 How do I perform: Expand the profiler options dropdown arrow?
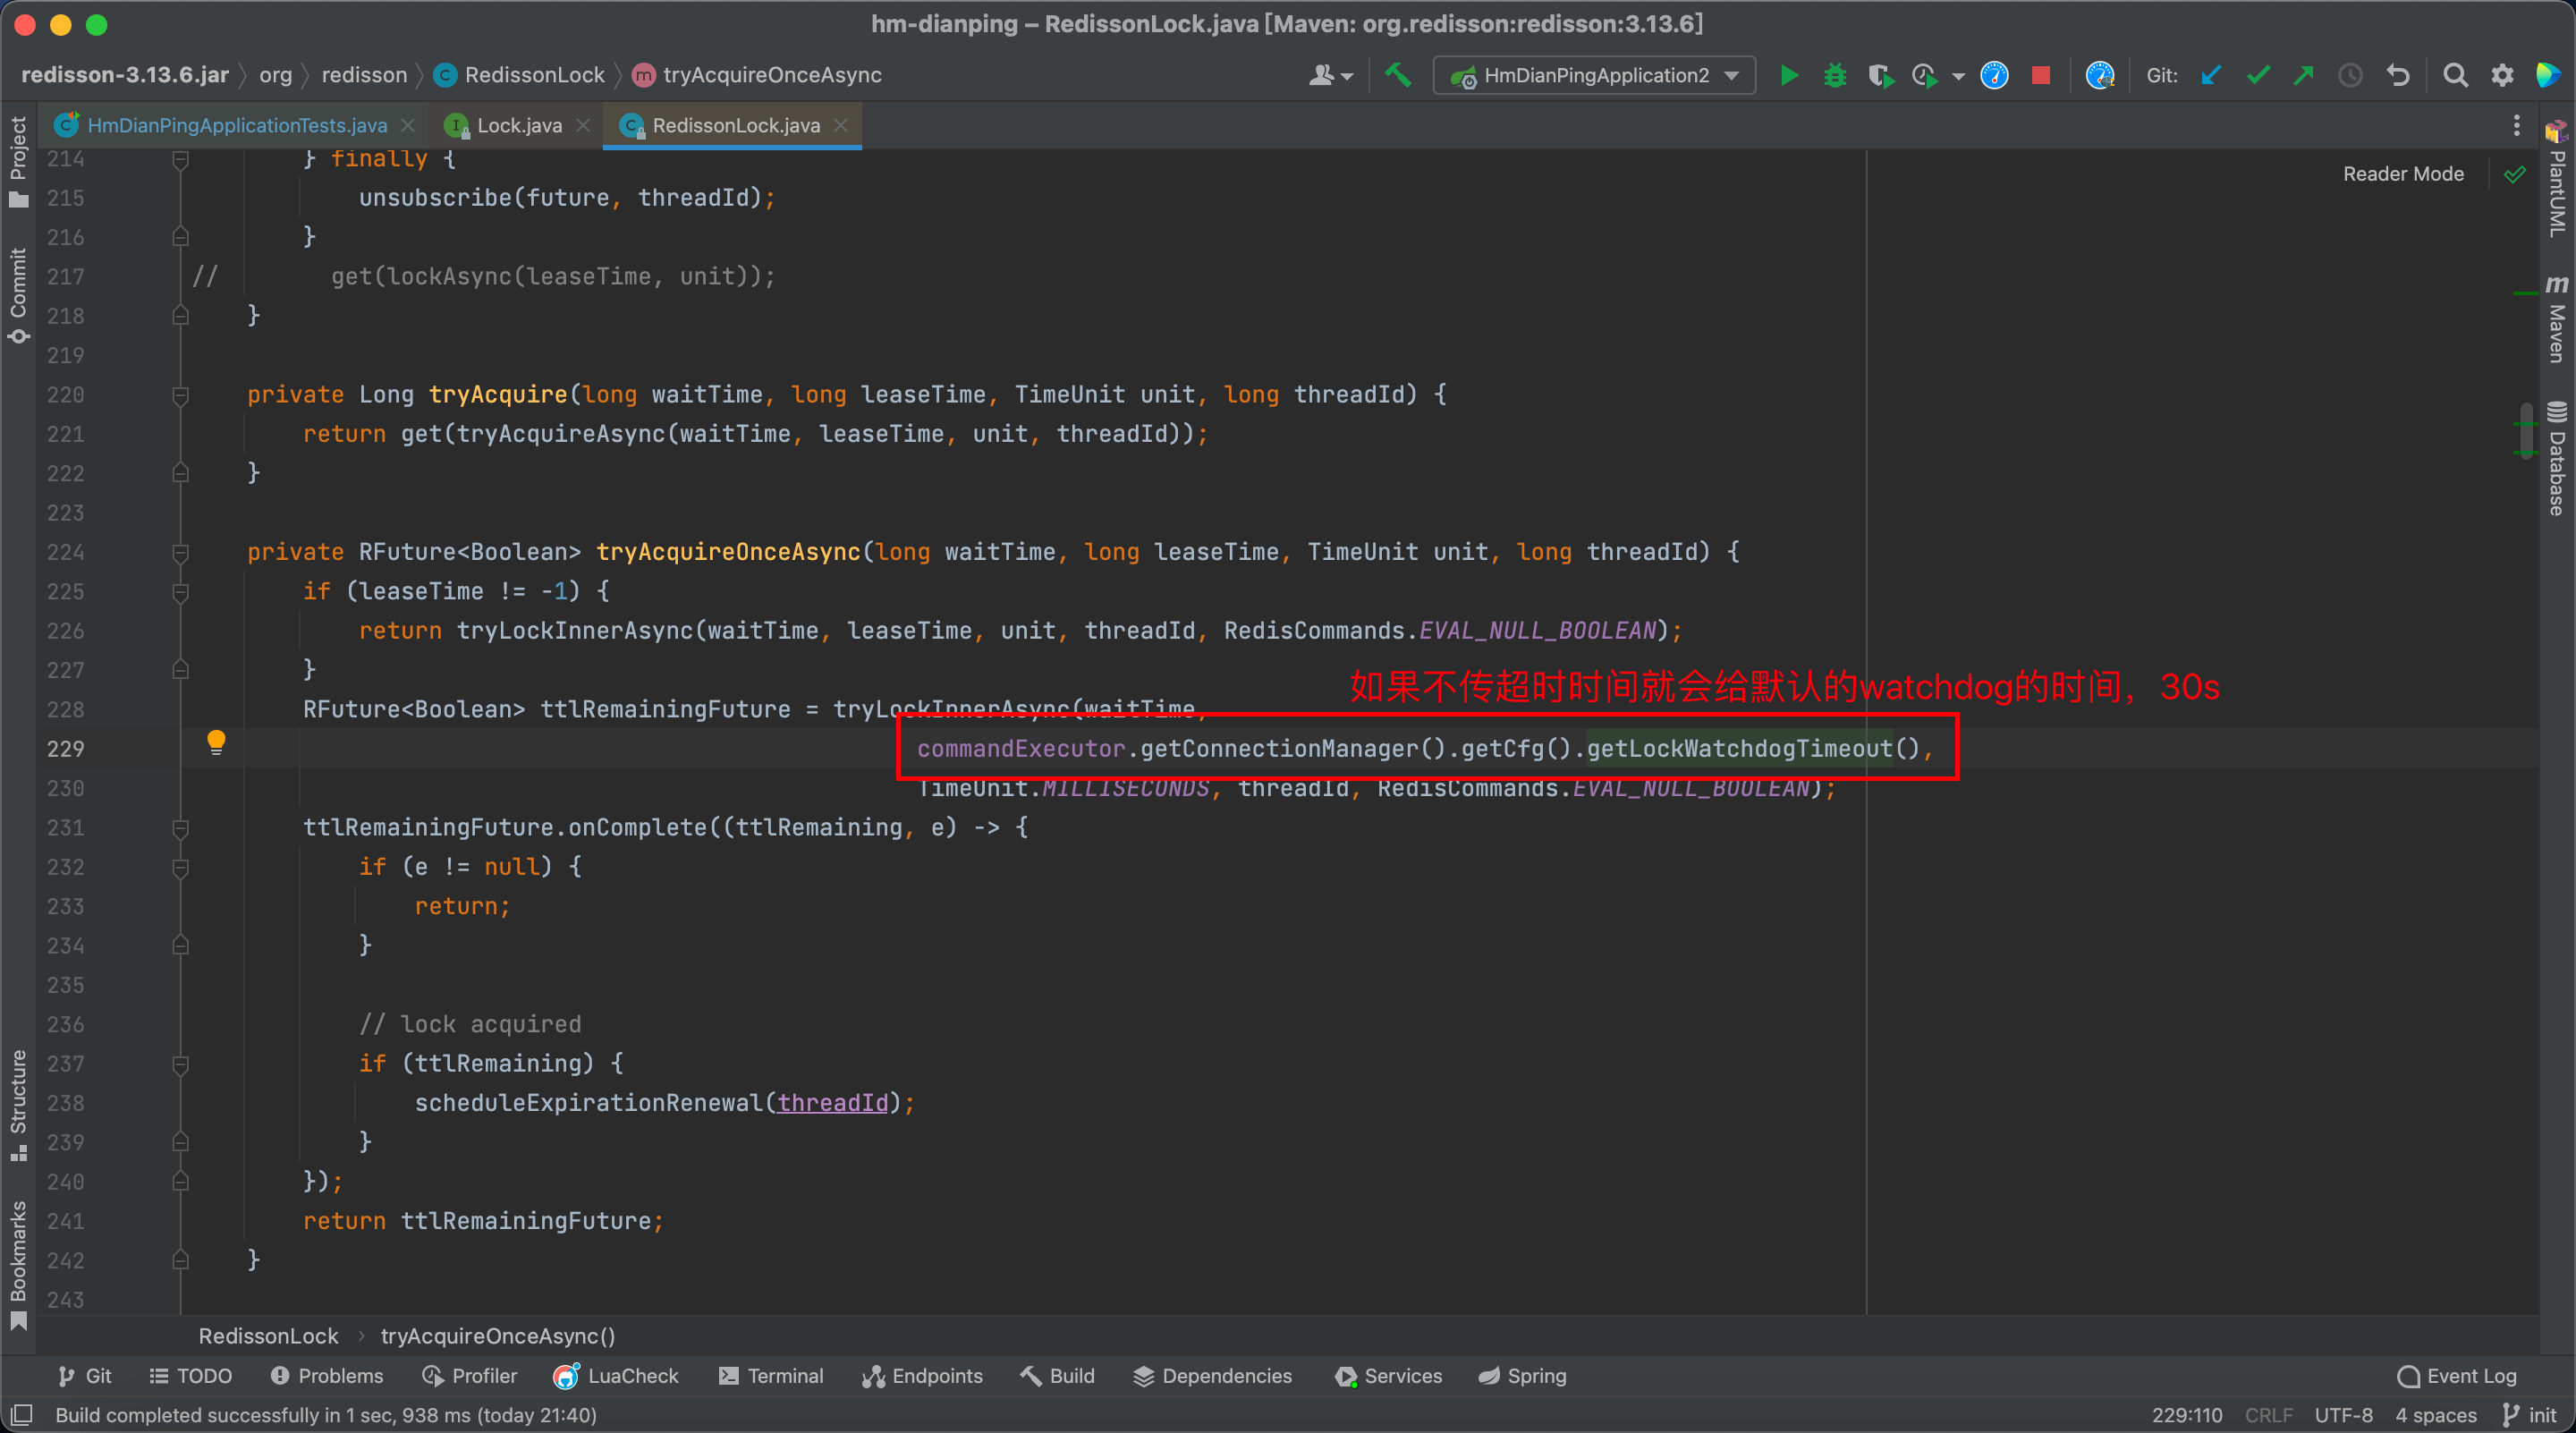(x=1958, y=76)
